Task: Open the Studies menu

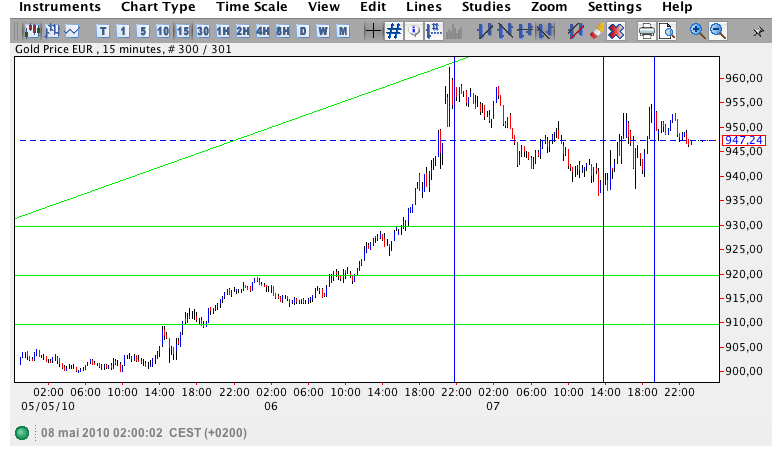Action: (x=486, y=7)
